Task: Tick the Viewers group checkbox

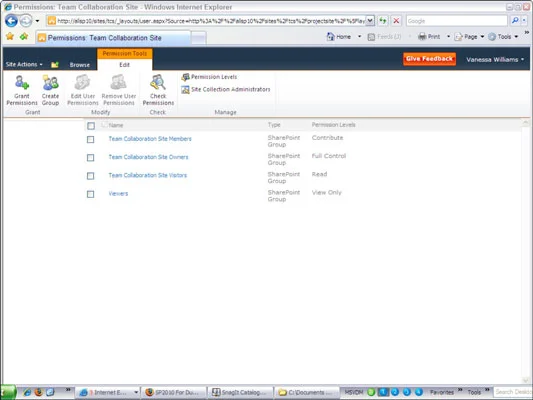Action: point(90,194)
